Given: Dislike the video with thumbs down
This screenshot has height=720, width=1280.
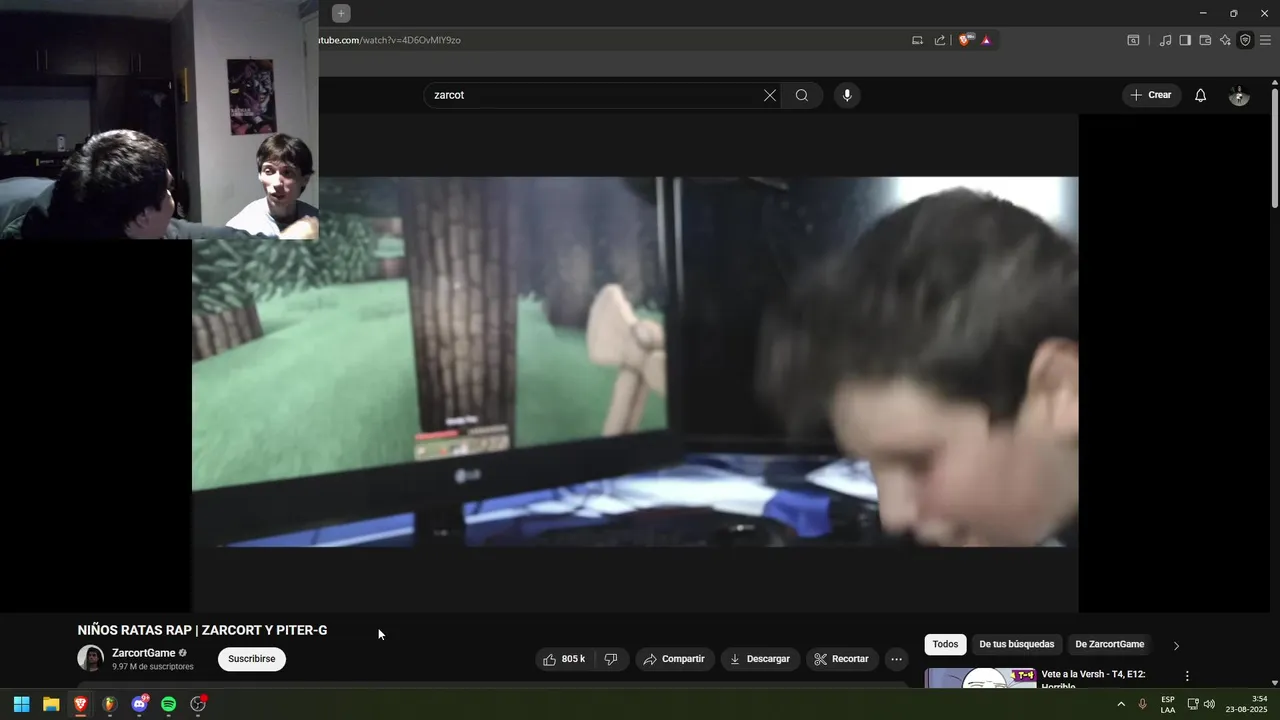Looking at the screenshot, I should tap(611, 659).
